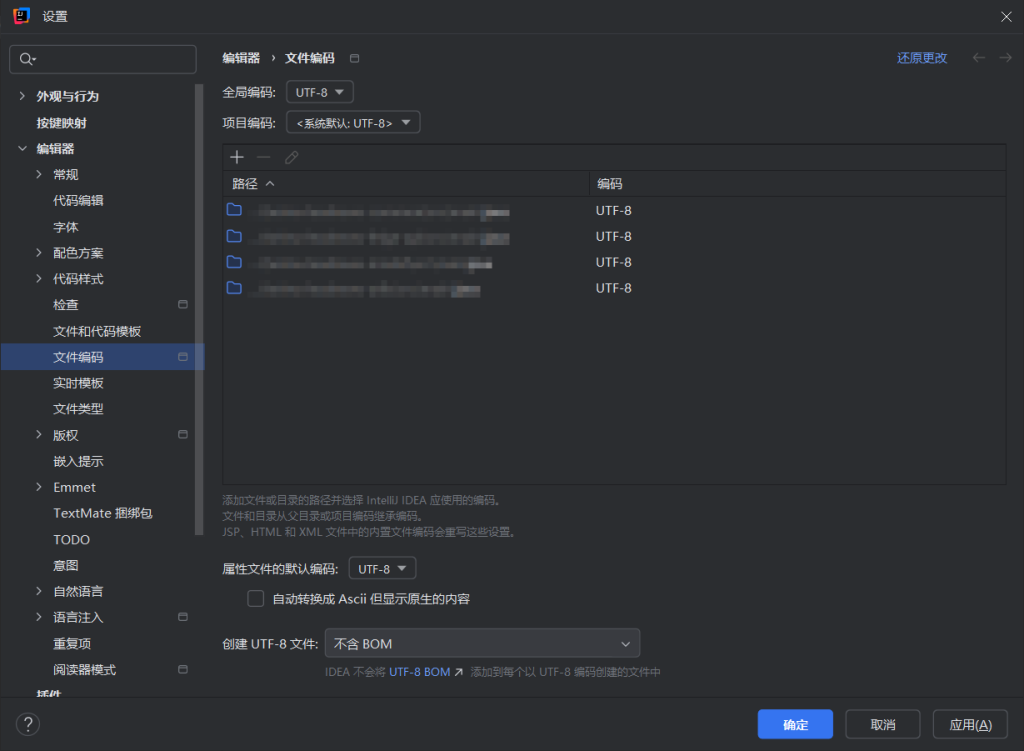Click the forward navigation arrow icon
Viewport: 1024px width, 751px height.
(1005, 58)
